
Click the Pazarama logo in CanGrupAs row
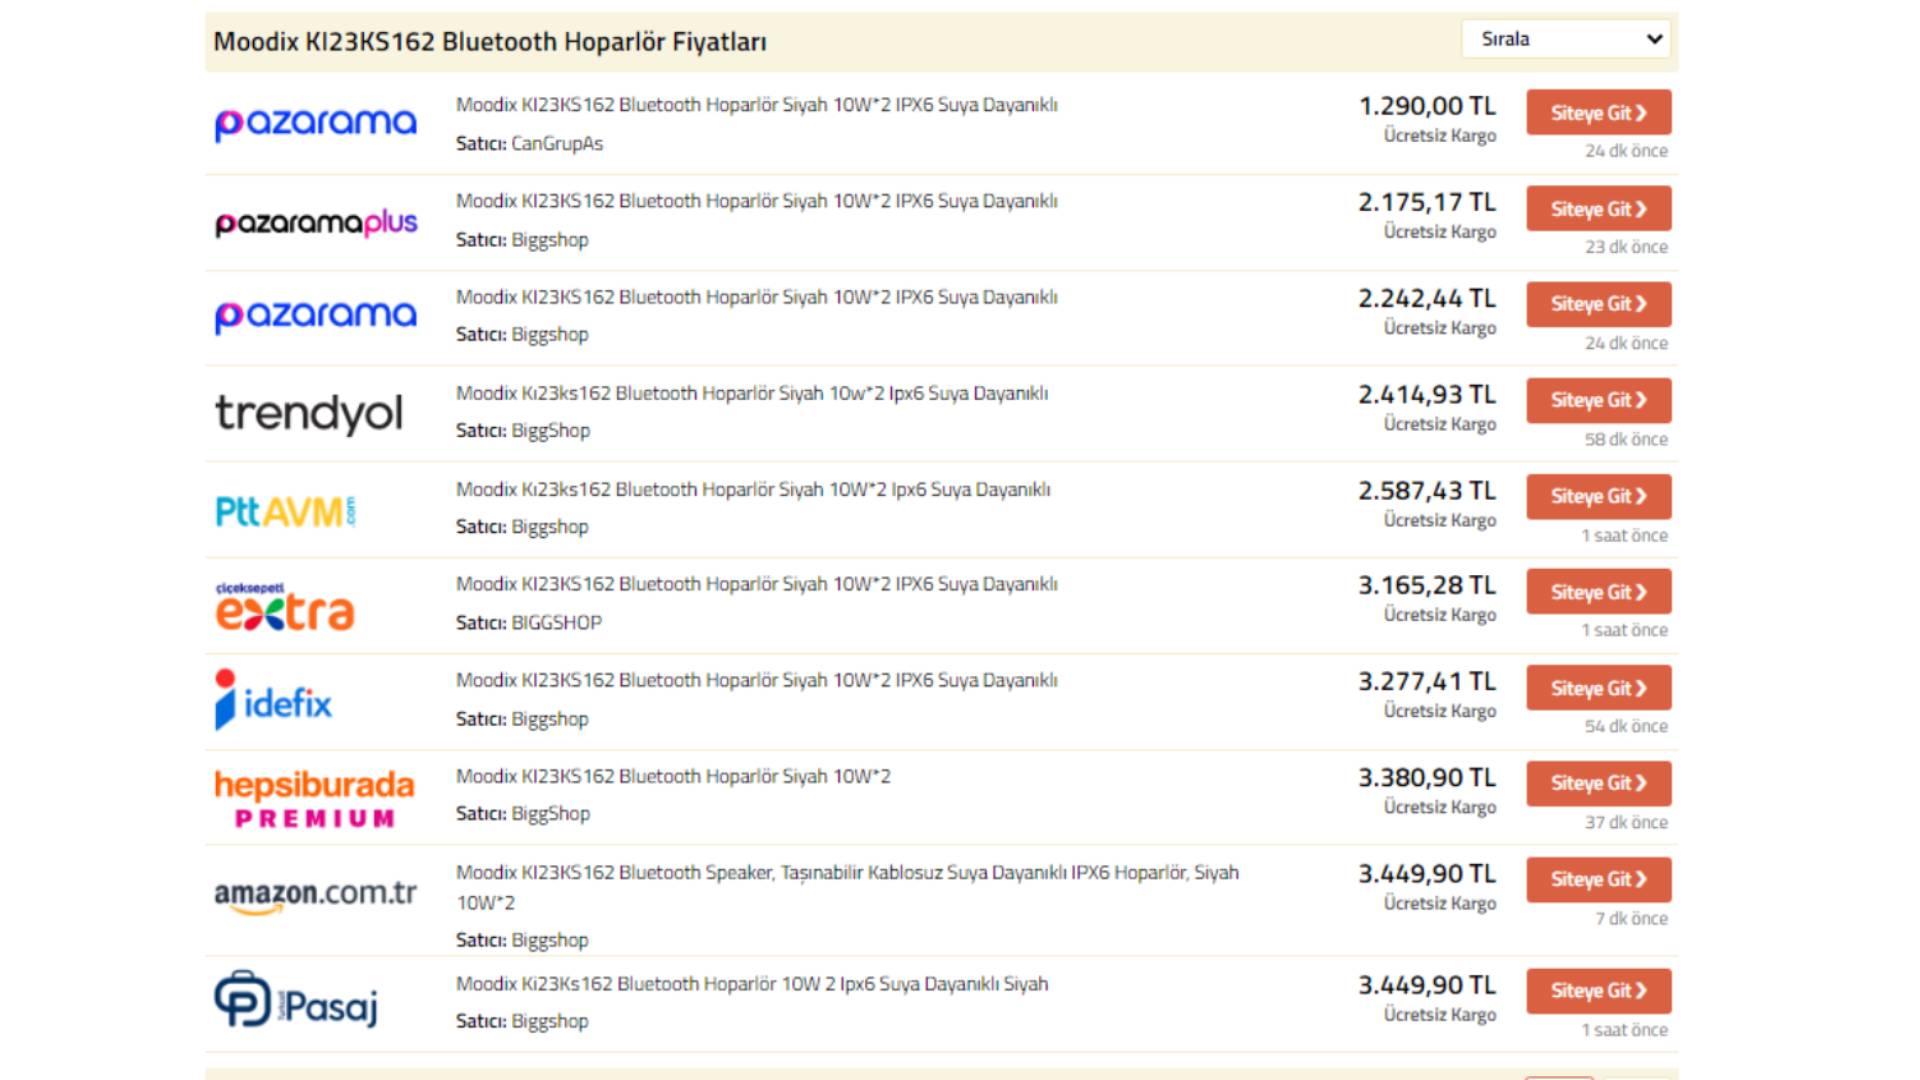(315, 123)
